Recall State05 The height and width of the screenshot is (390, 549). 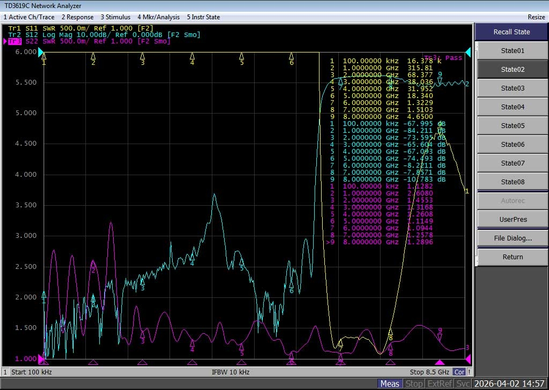click(512, 126)
